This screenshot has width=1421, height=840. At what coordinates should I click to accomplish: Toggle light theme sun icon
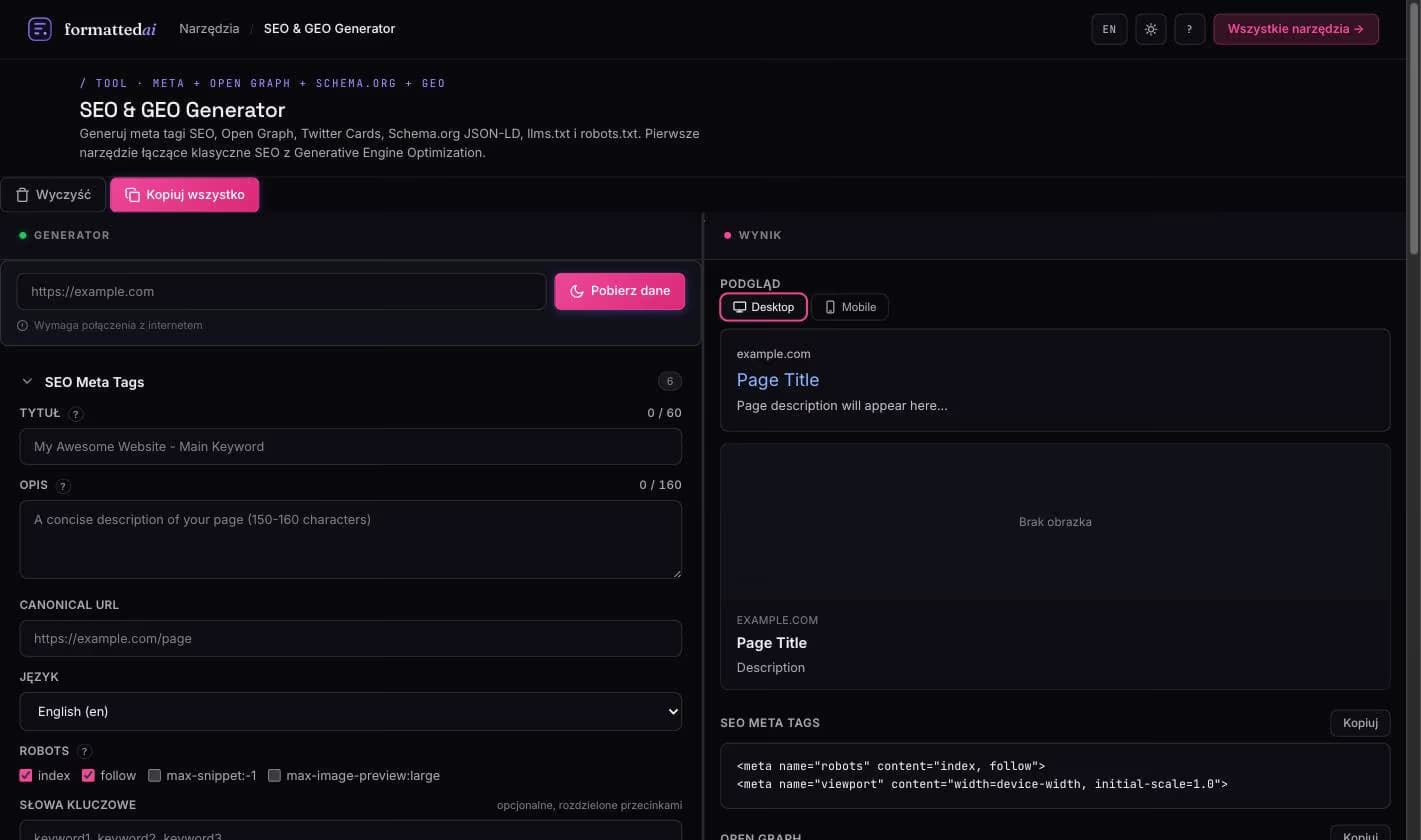pos(1151,29)
